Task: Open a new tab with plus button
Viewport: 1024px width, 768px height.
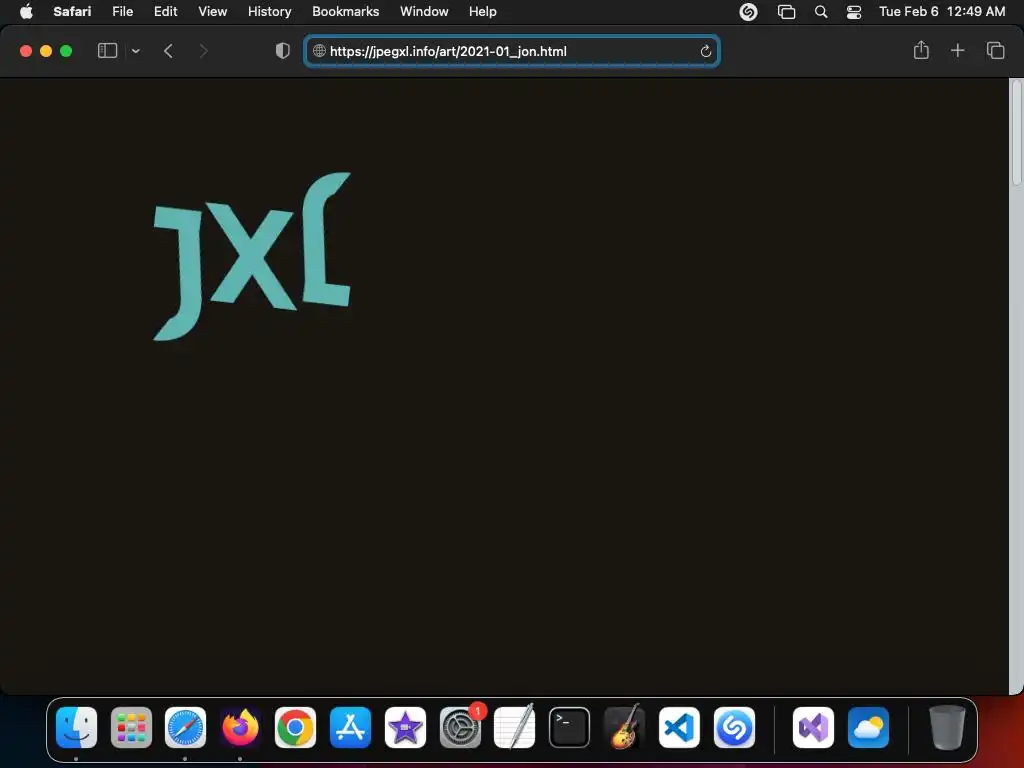Action: coord(957,50)
